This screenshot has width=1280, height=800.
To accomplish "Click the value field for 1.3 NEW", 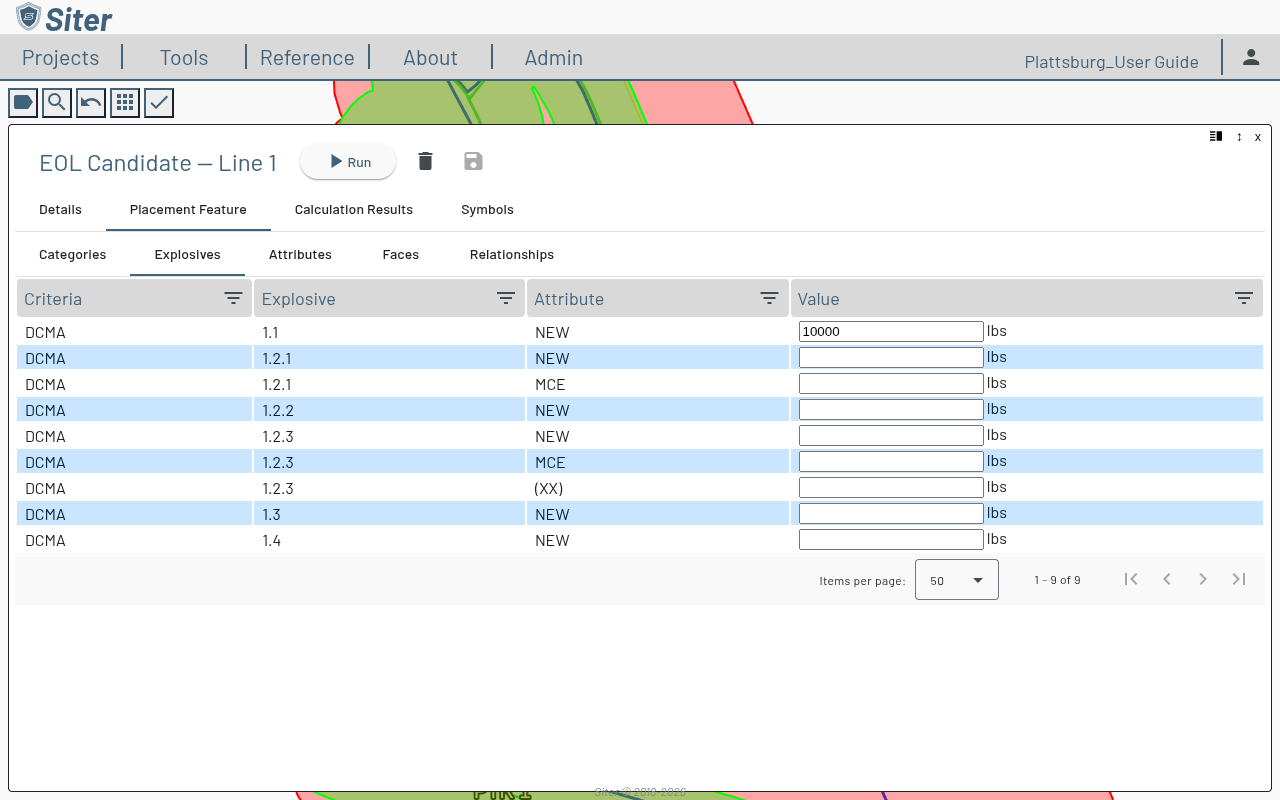I will click(x=891, y=513).
